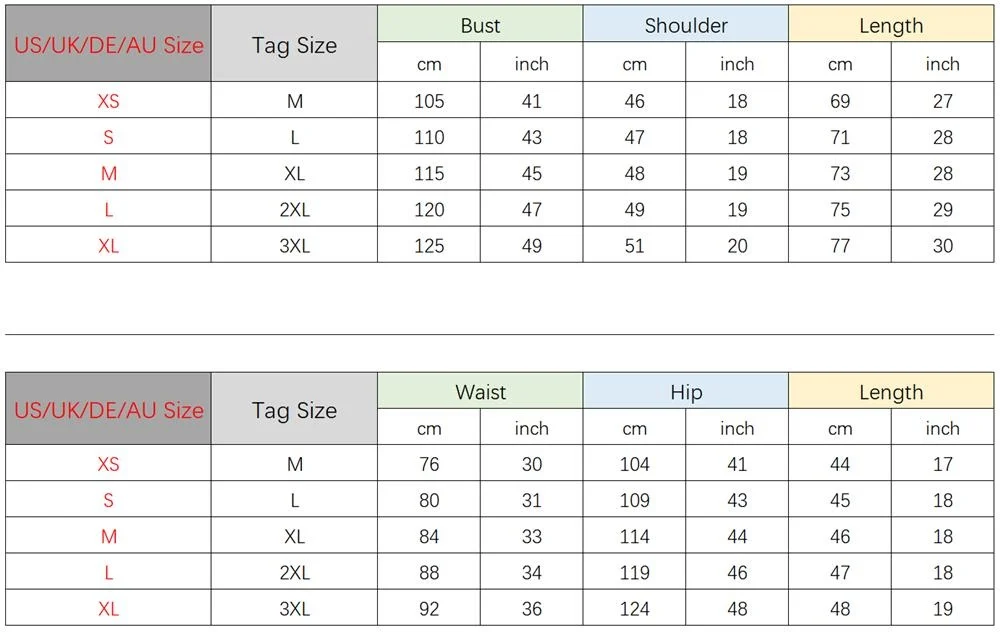The width and height of the screenshot is (1000, 632).
Task: Select hip value 124 cm
Action: (x=634, y=608)
